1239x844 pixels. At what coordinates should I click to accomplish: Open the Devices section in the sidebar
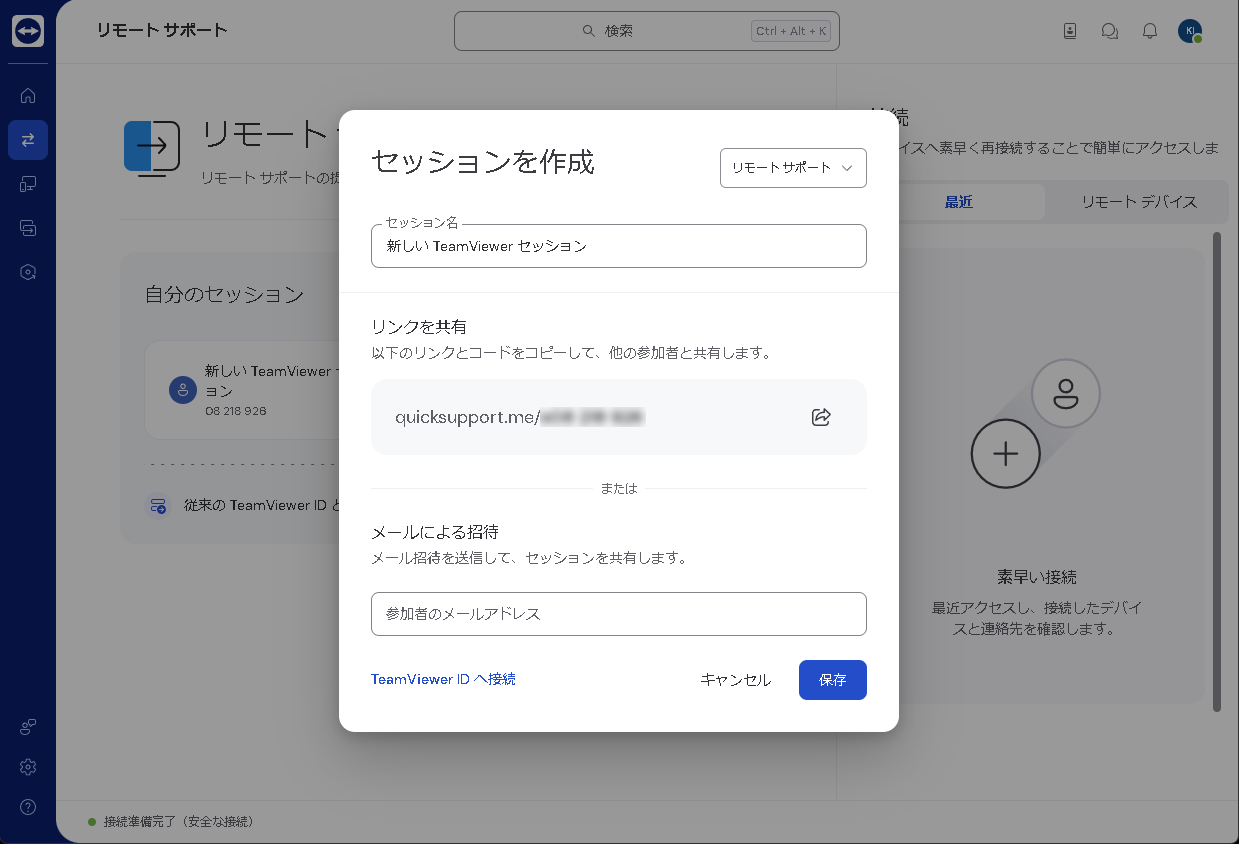click(x=27, y=184)
